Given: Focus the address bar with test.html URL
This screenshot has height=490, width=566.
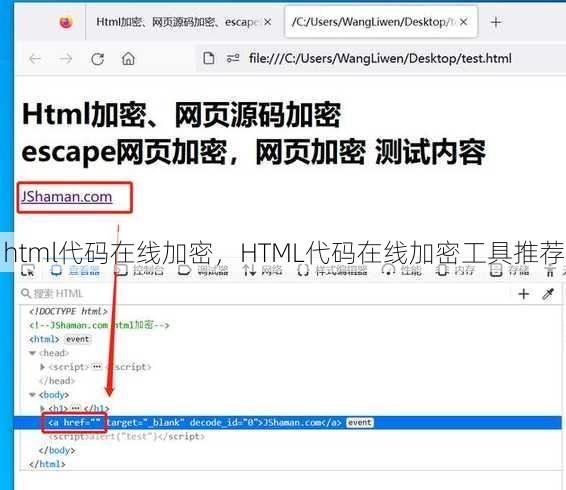Looking at the screenshot, I should coord(380,58).
